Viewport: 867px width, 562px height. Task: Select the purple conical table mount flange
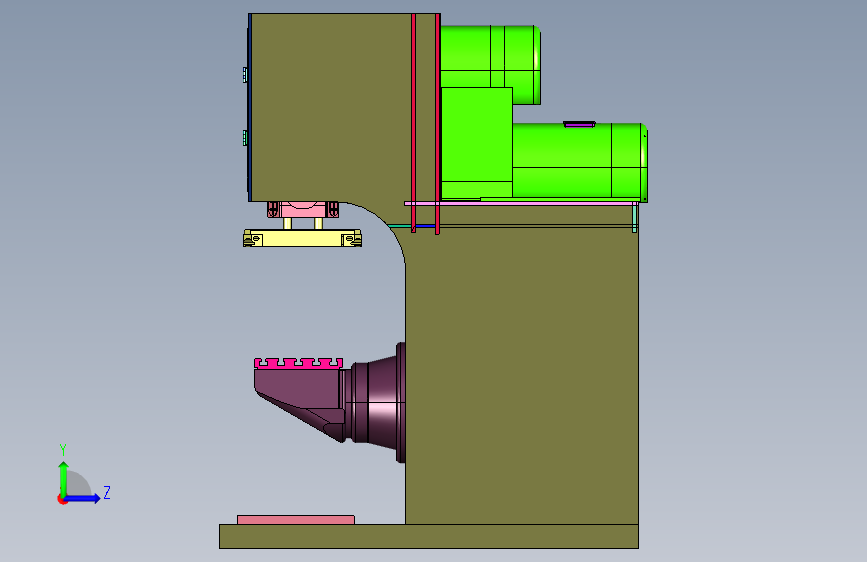click(379, 402)
